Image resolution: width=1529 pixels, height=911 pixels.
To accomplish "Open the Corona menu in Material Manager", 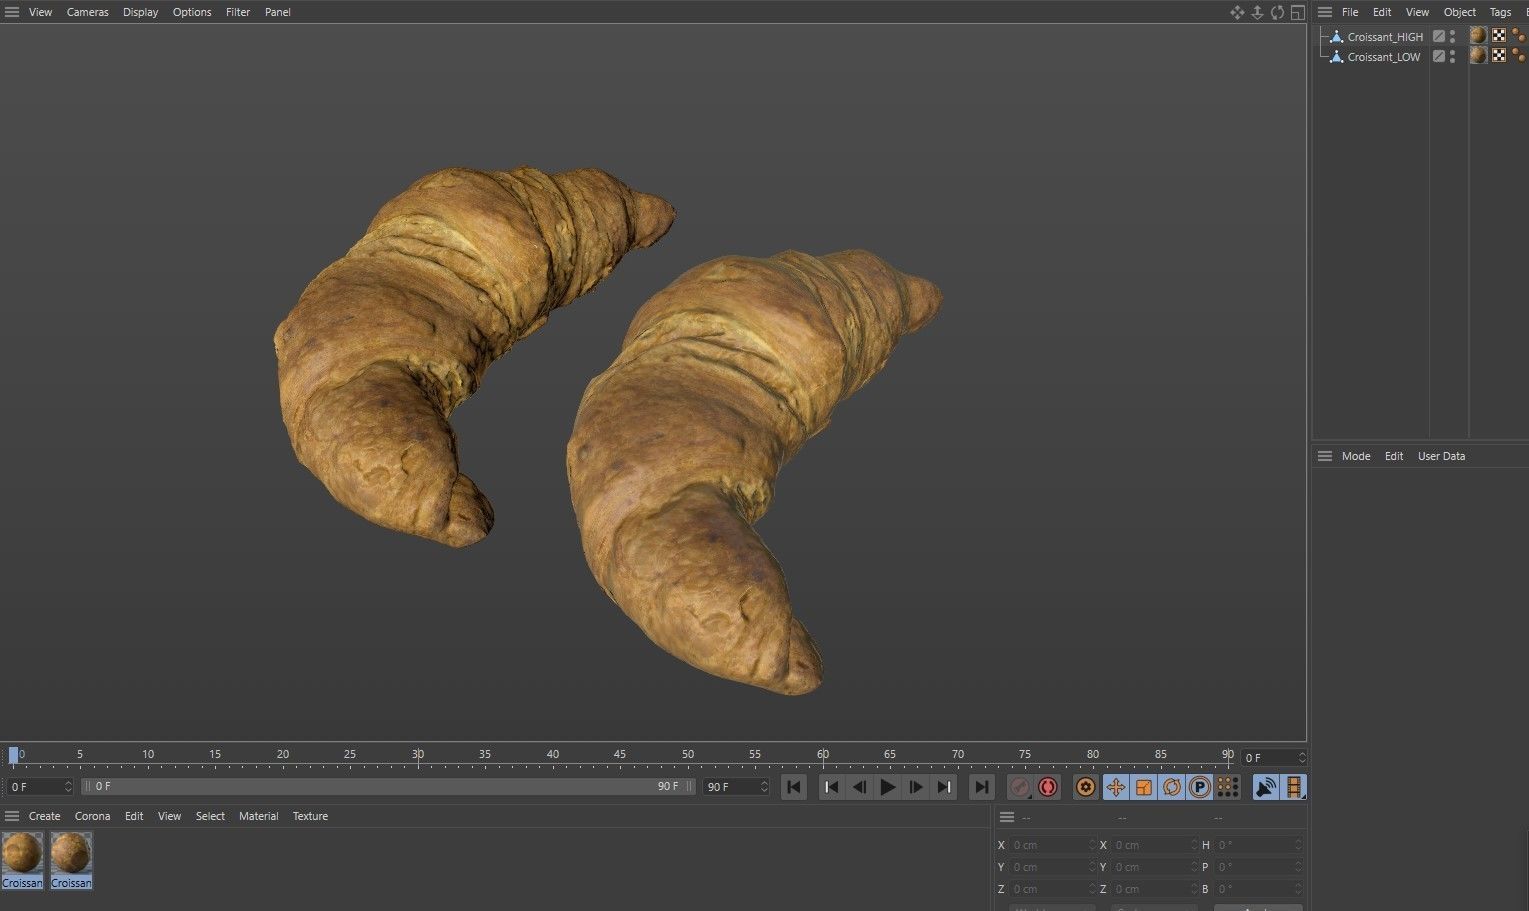I will 92,816.
